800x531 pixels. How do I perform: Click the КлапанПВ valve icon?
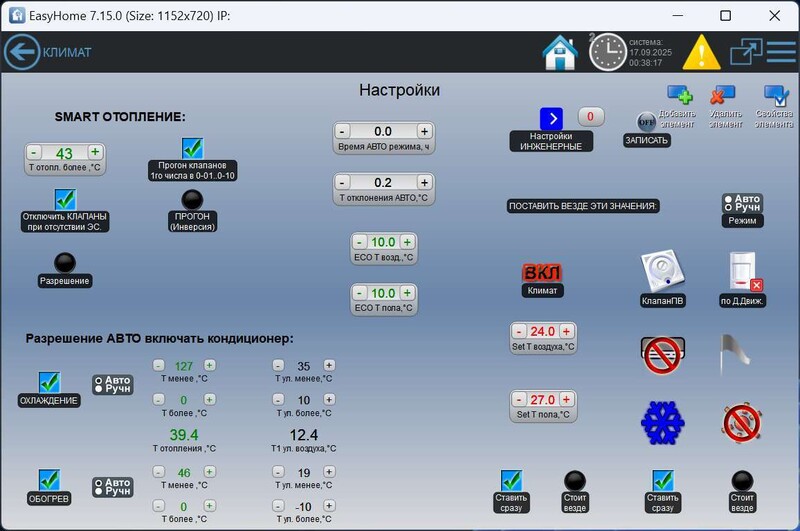click(x=662, y=270)
